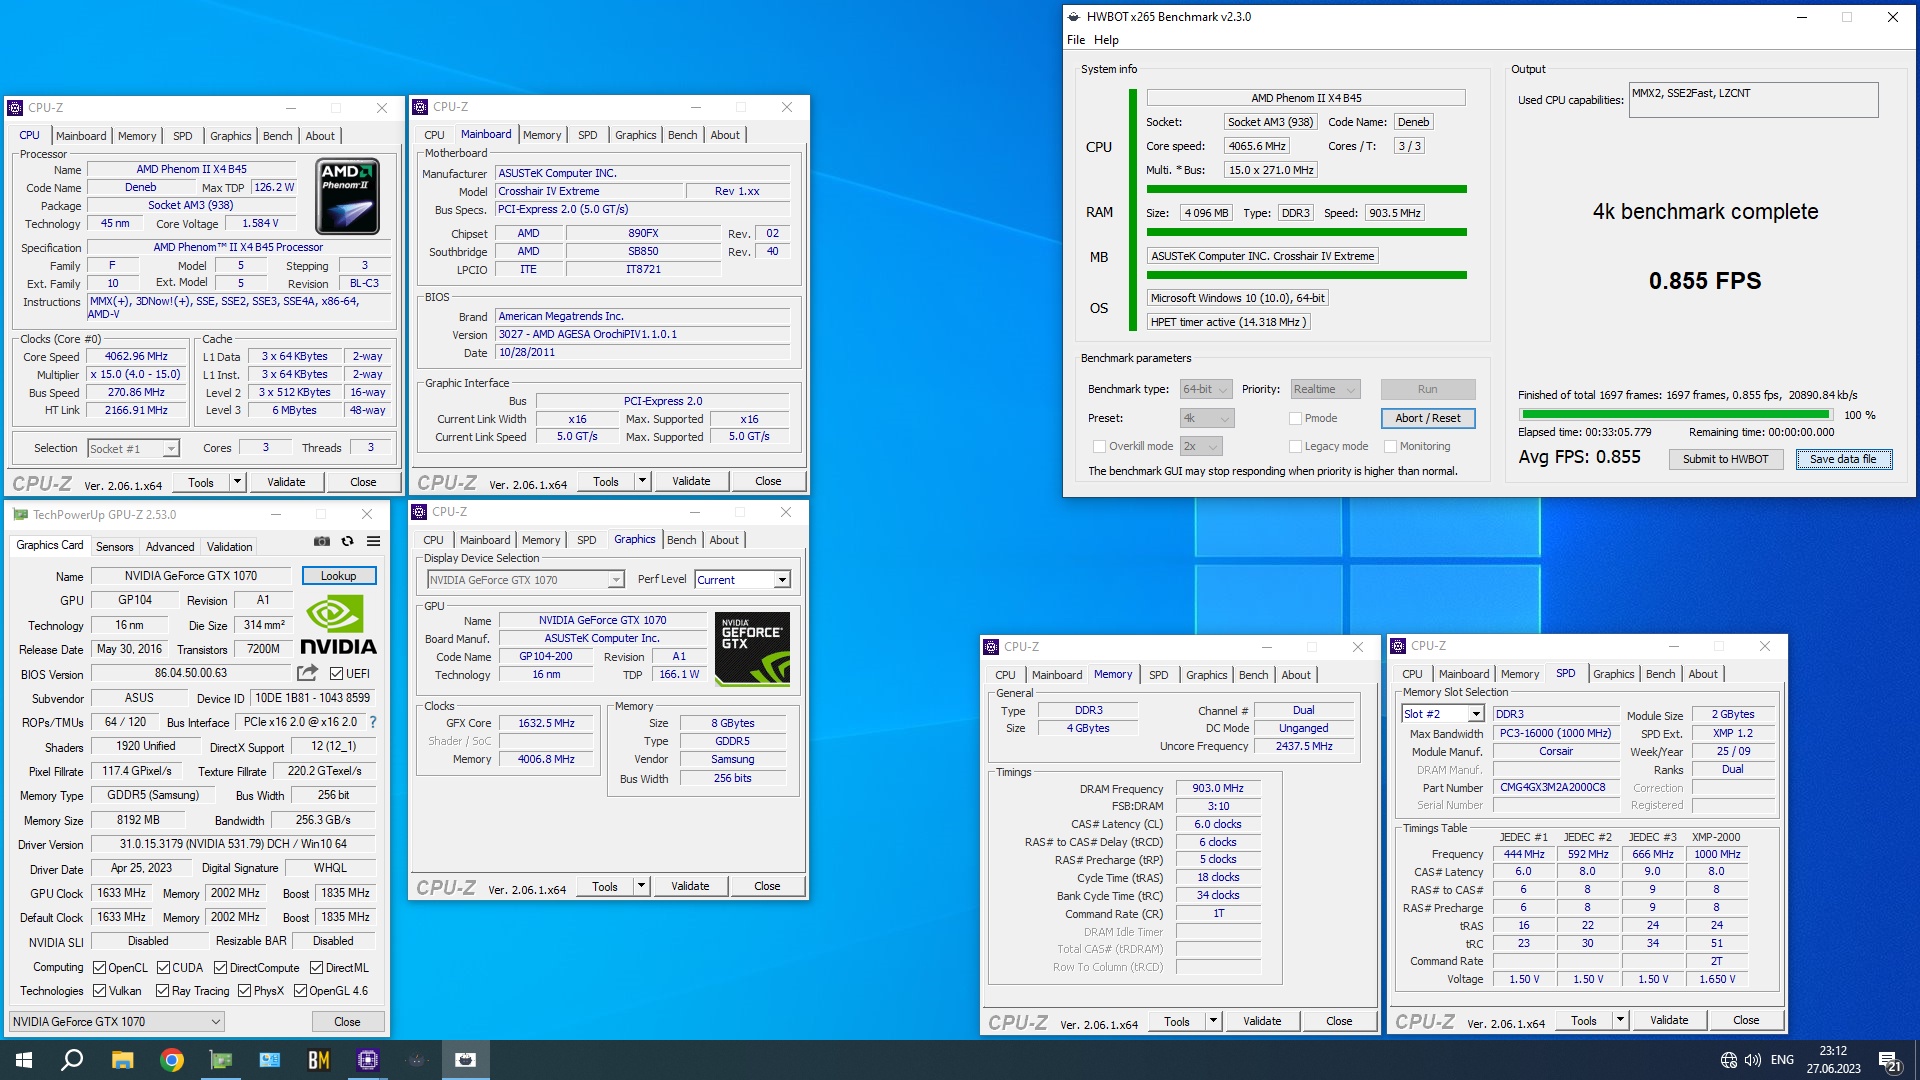Open the File menu in HWBOT
The image size is (1920, 1080).
tap(1076, 40)
